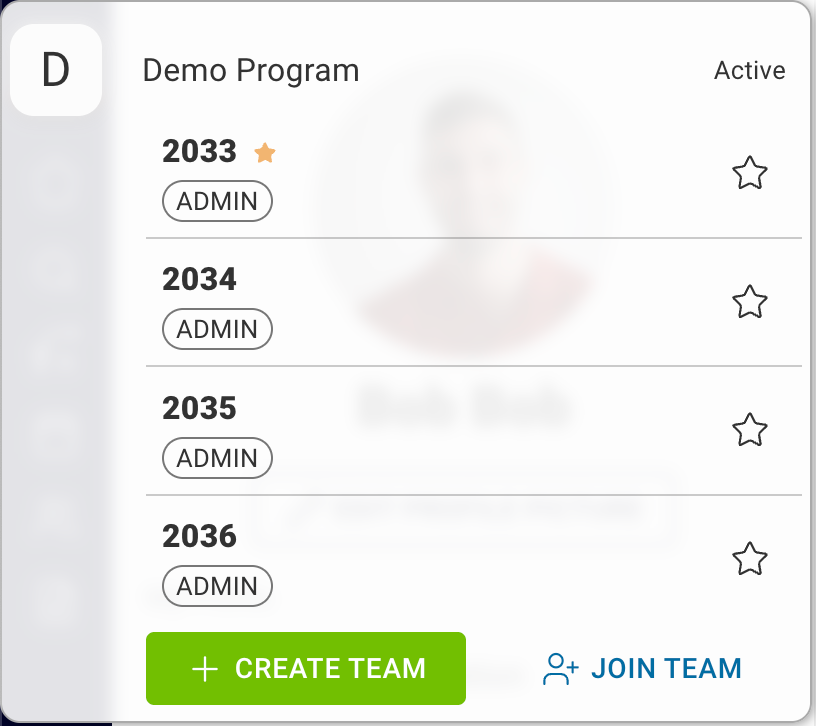816x726 pixels.
Task: Click the orange star beside 2033
Action: pos(265,152)
